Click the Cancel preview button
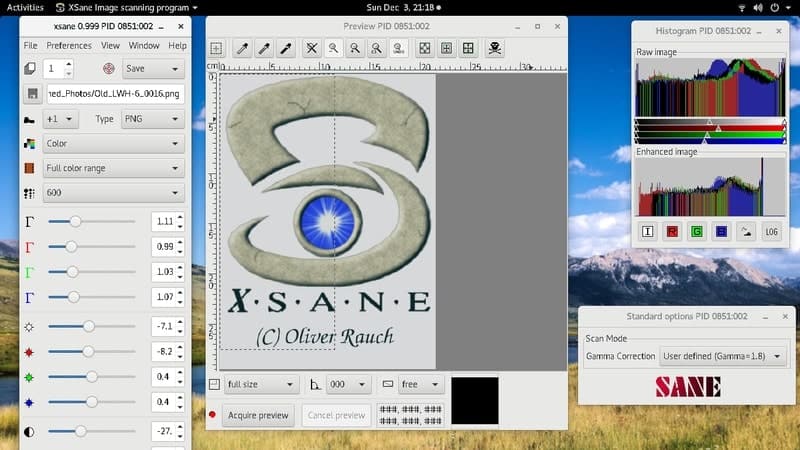The image size is (800, 450). point(336,415)
